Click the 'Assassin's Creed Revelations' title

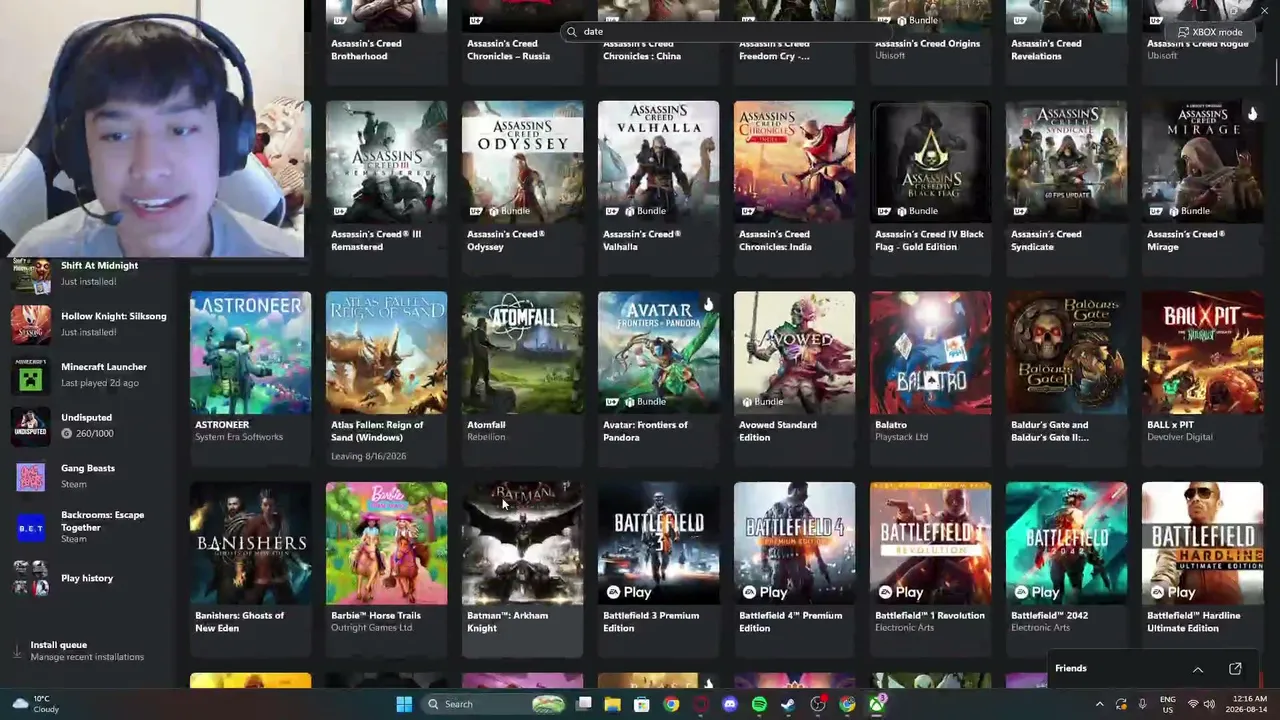[1046, 50]
